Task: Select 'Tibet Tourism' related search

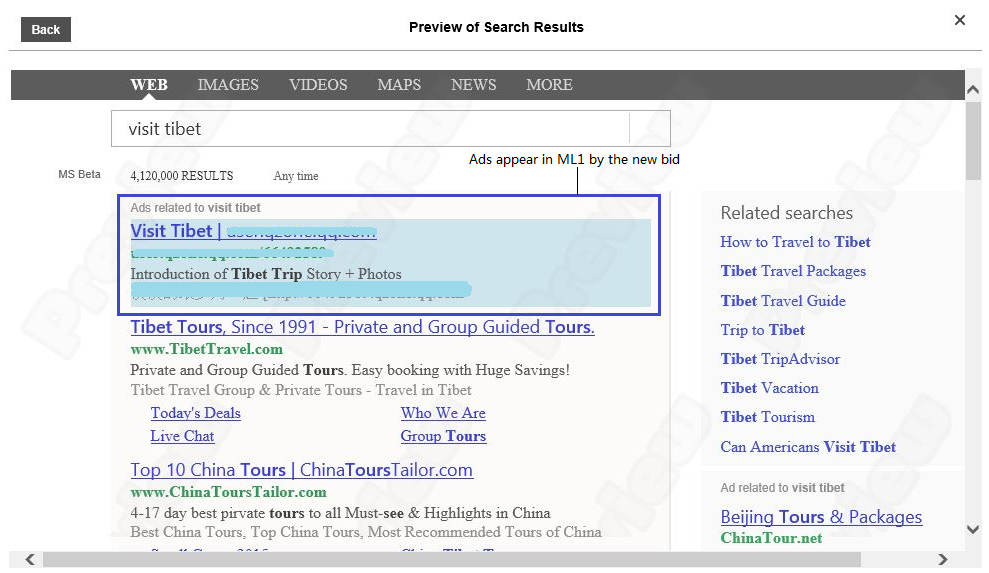Action: tap(768, 417)
